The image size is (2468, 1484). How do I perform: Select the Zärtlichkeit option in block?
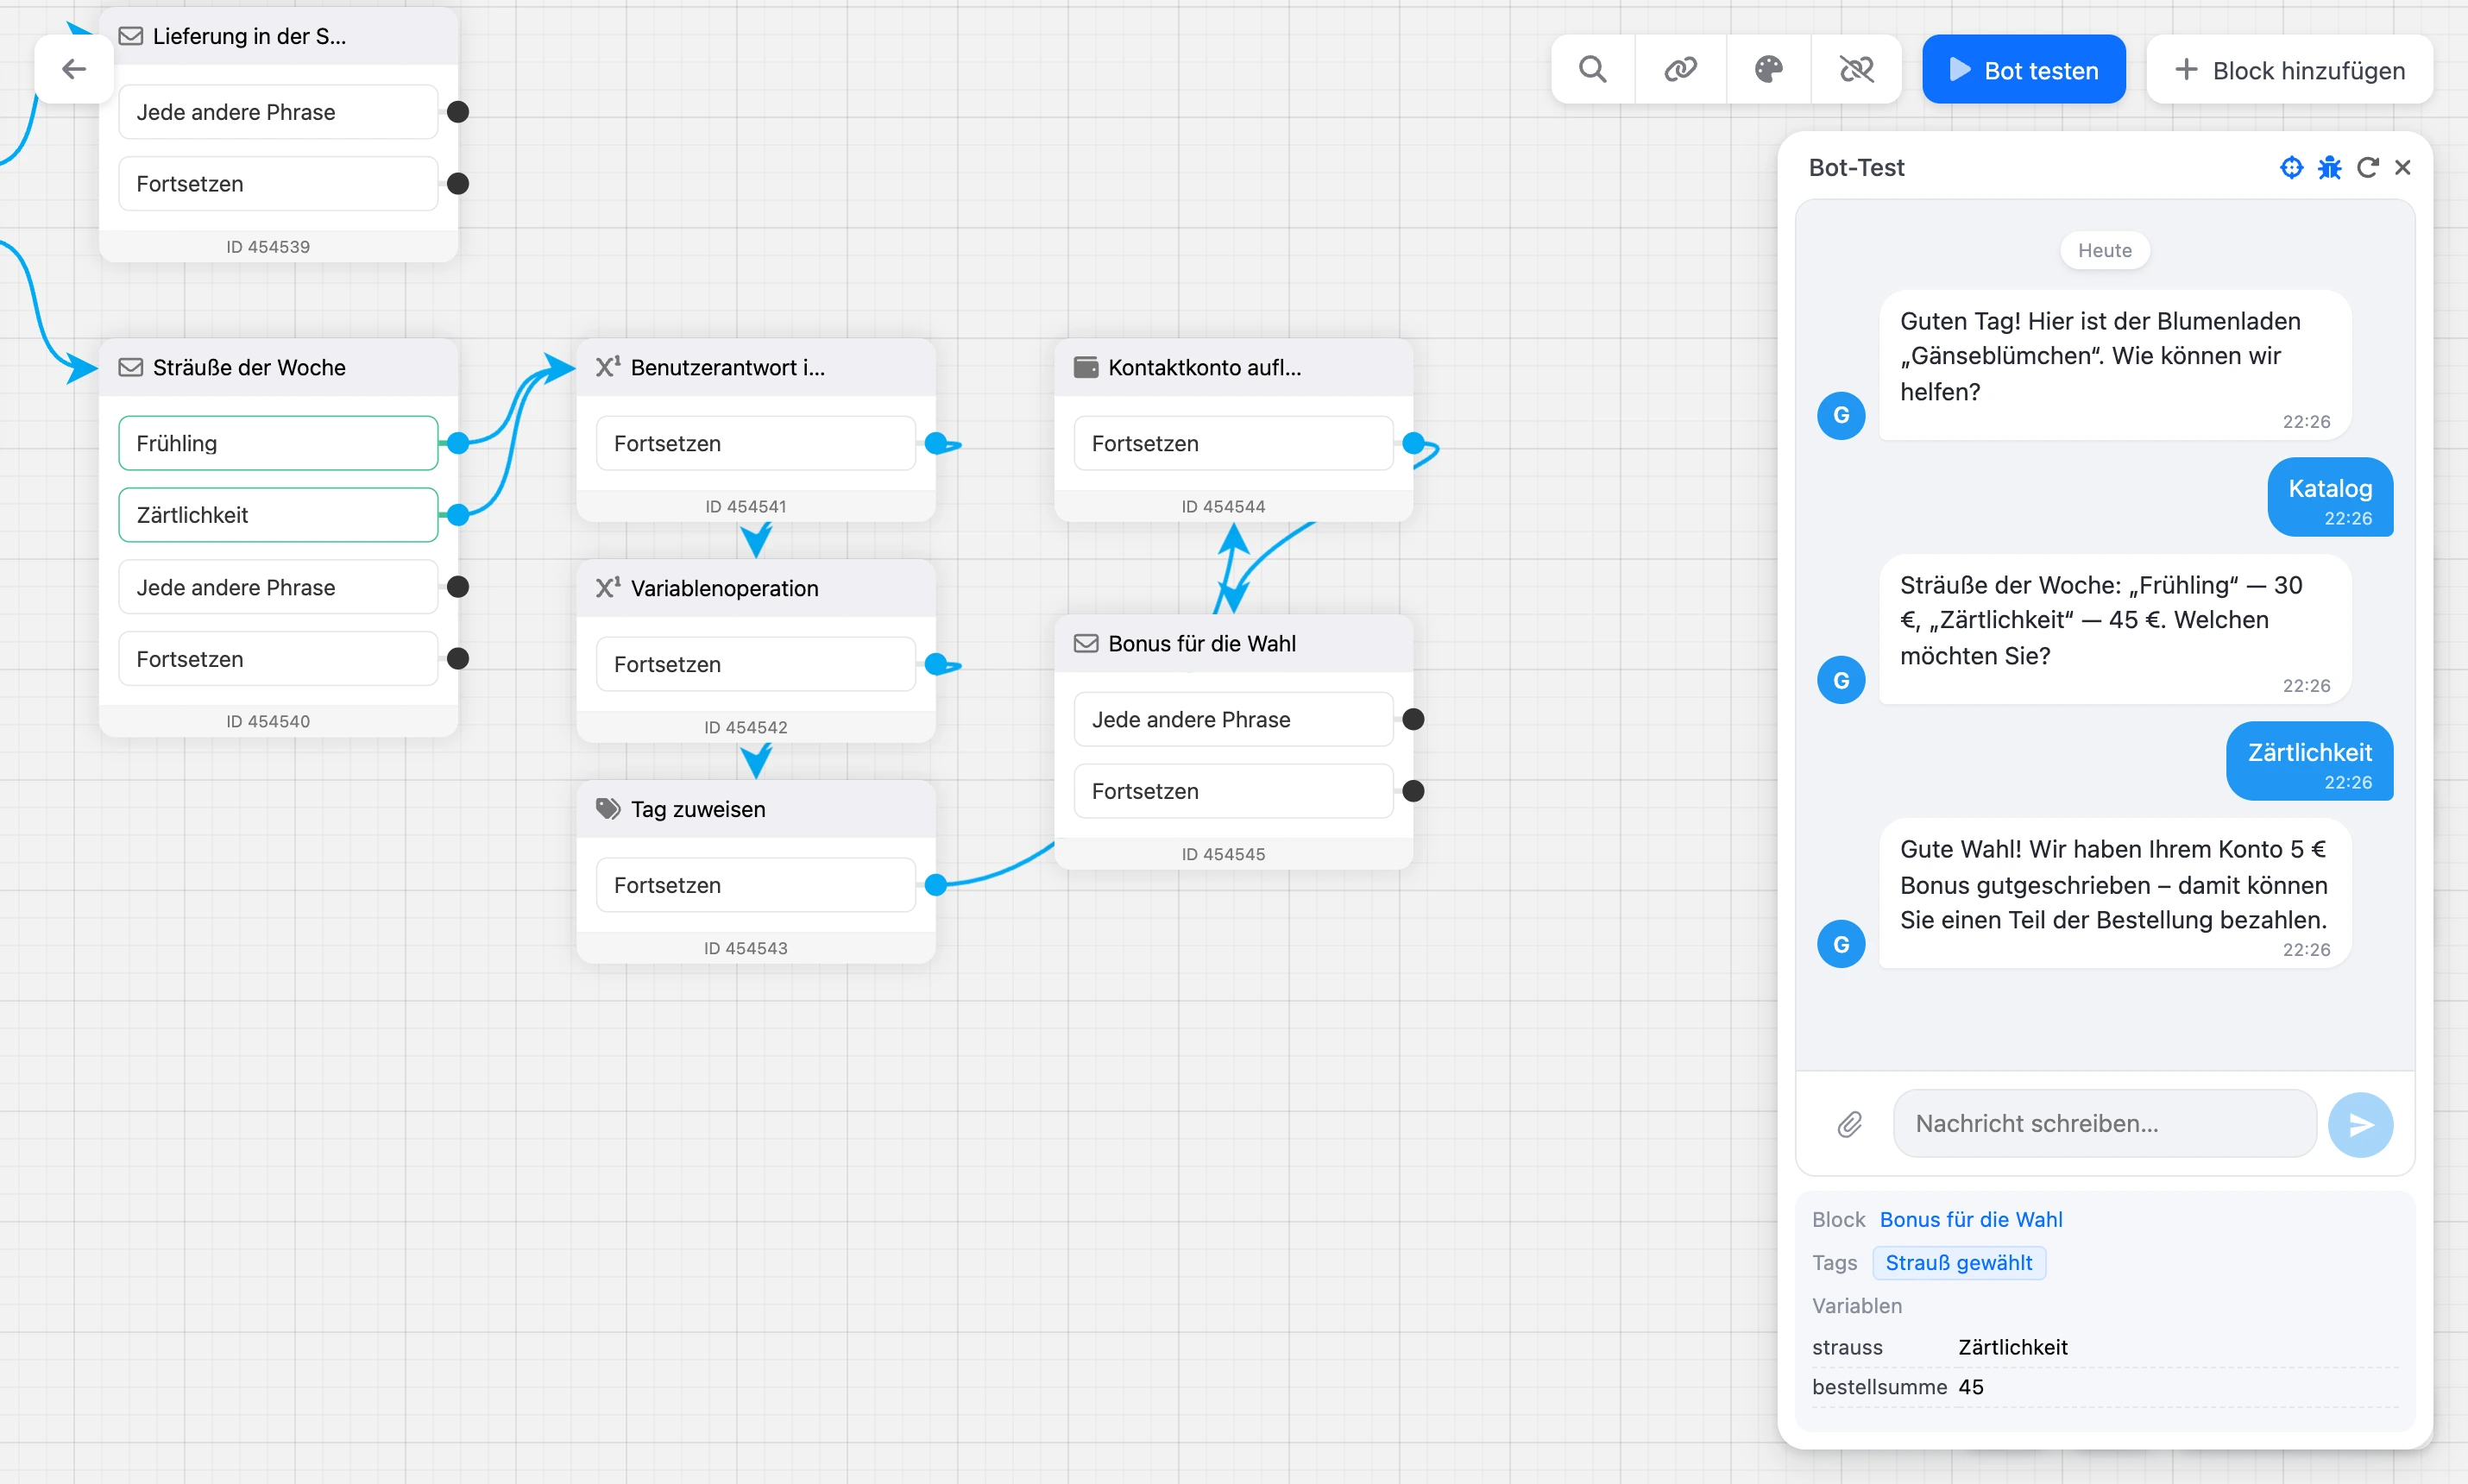point(278,515)
